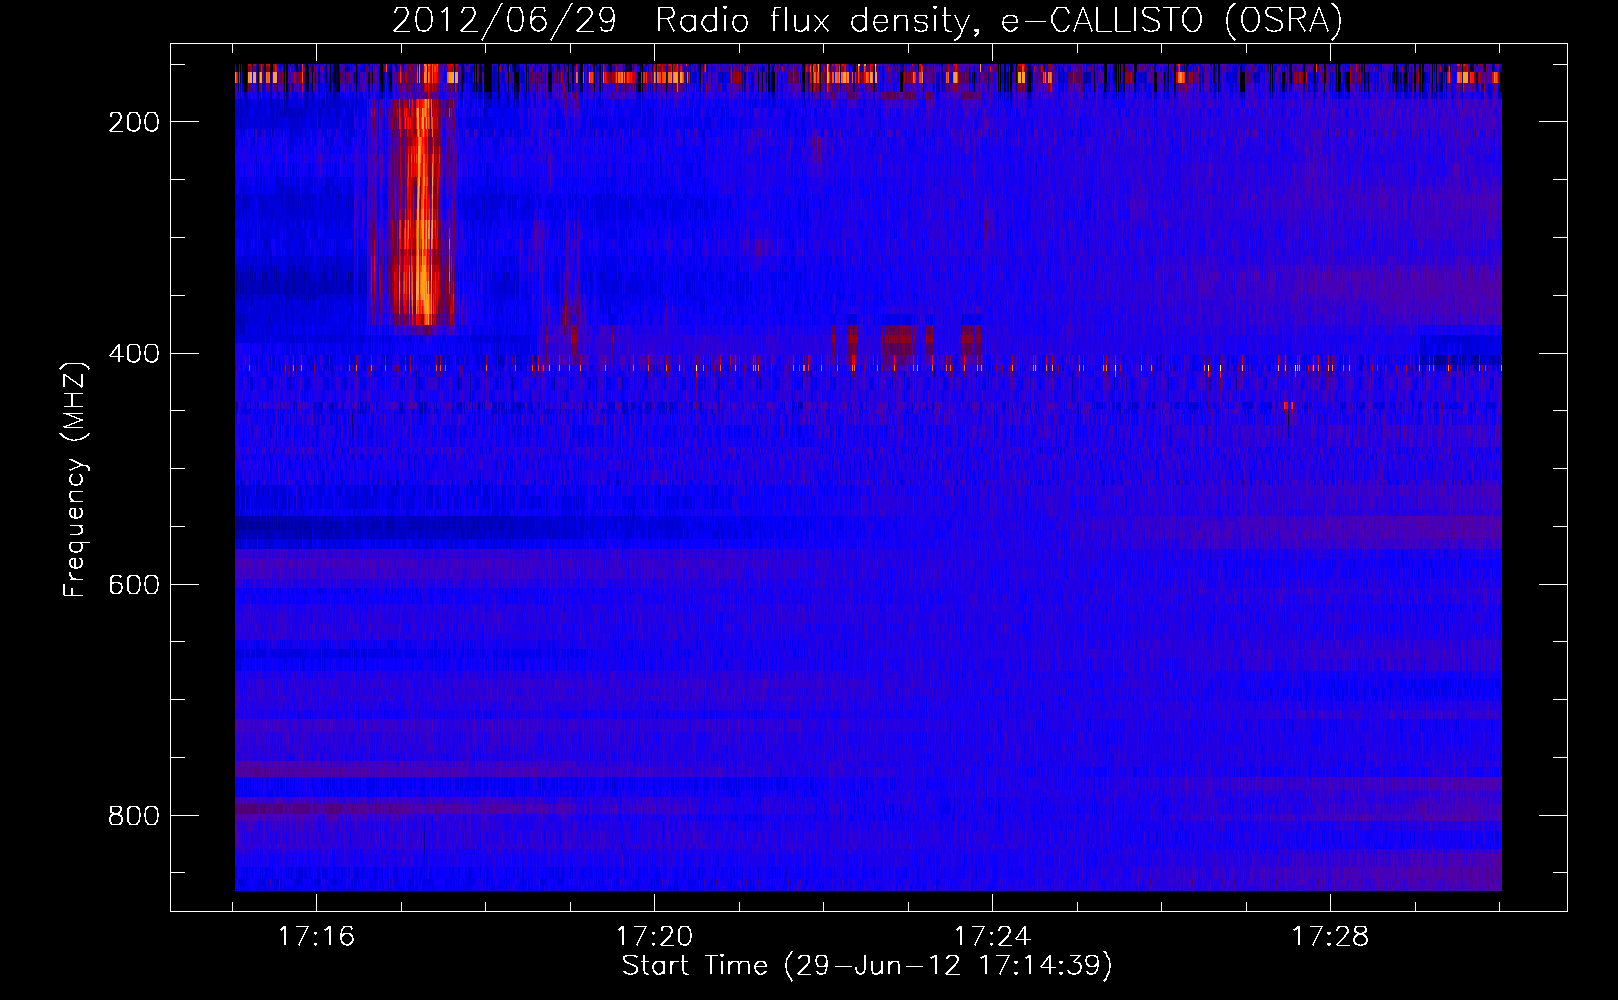The width and height of the screenshot is (1618, 1000).
Task: Click the plot title 'Radio flux density, e-CALLISTO (OSRA)'
Action: [x=998, y=21]
